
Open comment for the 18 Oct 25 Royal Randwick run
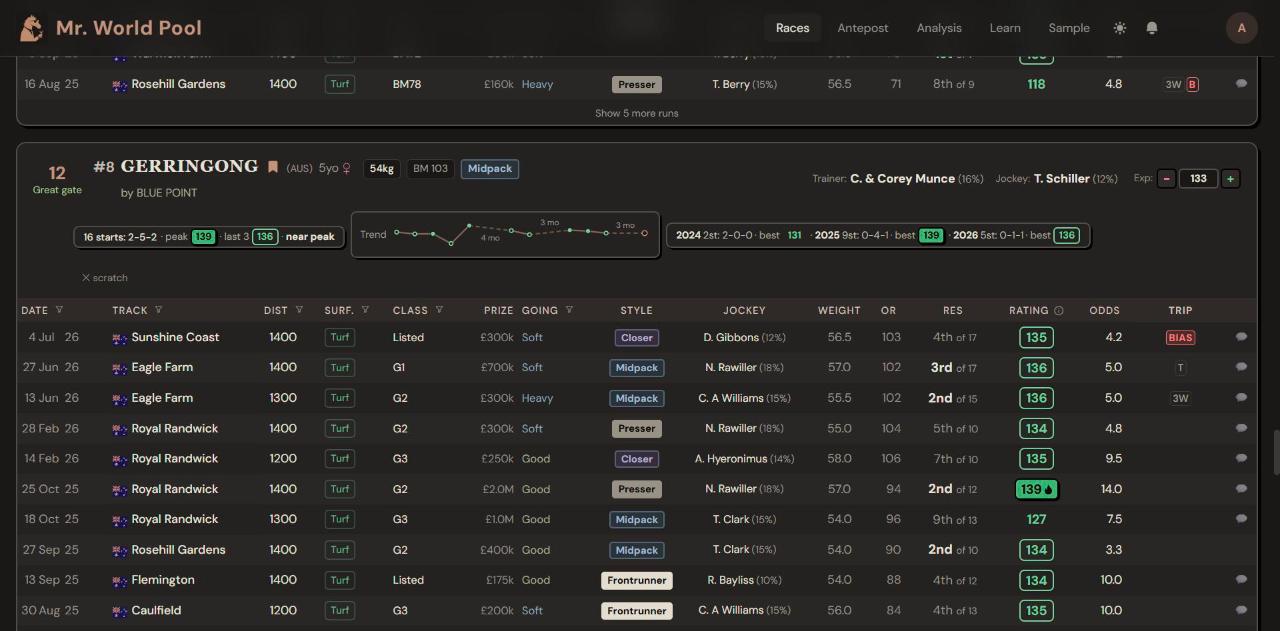(x=1241, y=519)
